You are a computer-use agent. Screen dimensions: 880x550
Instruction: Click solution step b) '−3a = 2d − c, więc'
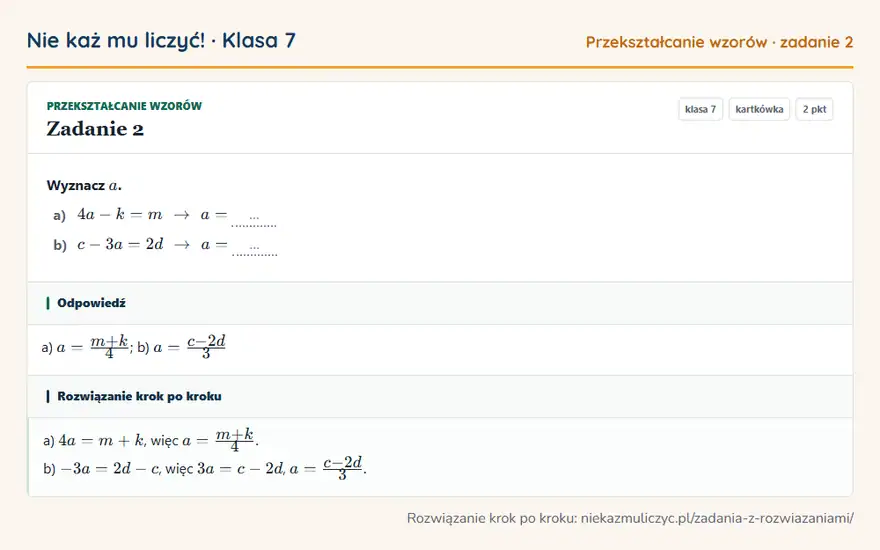point(118,469)
